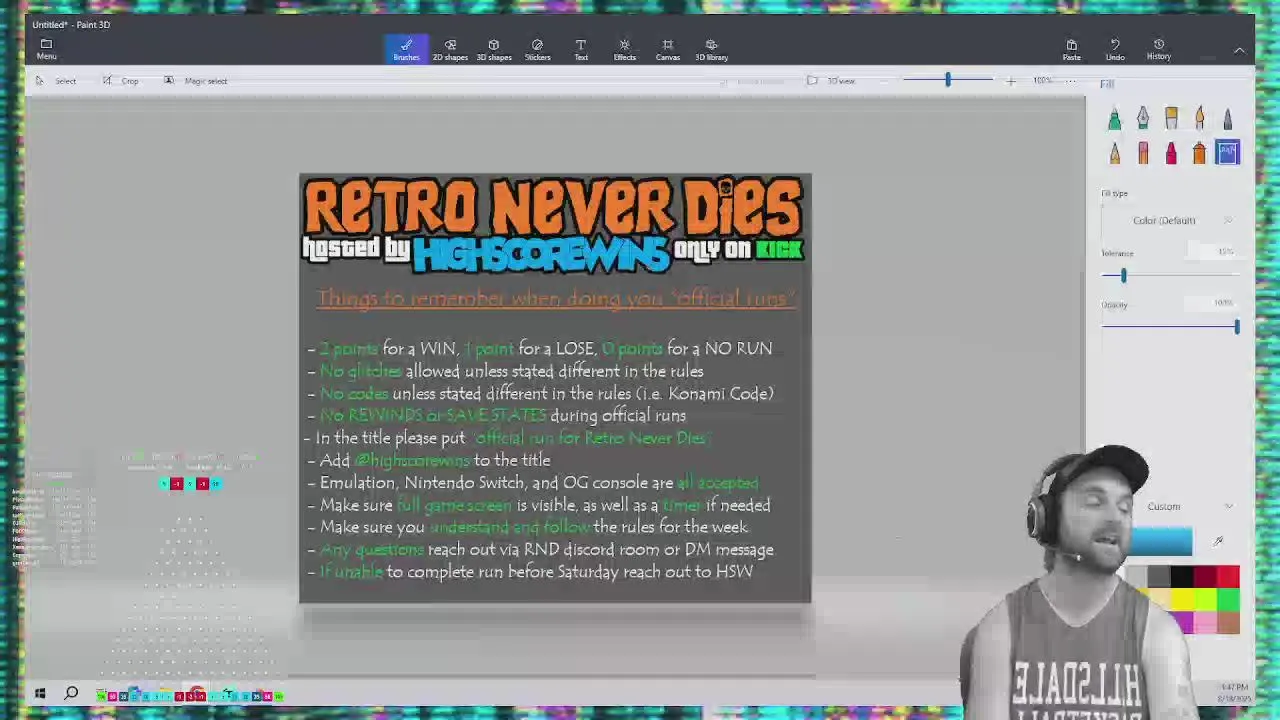Open the Stickers tab
Screen dimensions: 1280x720
(x=537, y=49)
